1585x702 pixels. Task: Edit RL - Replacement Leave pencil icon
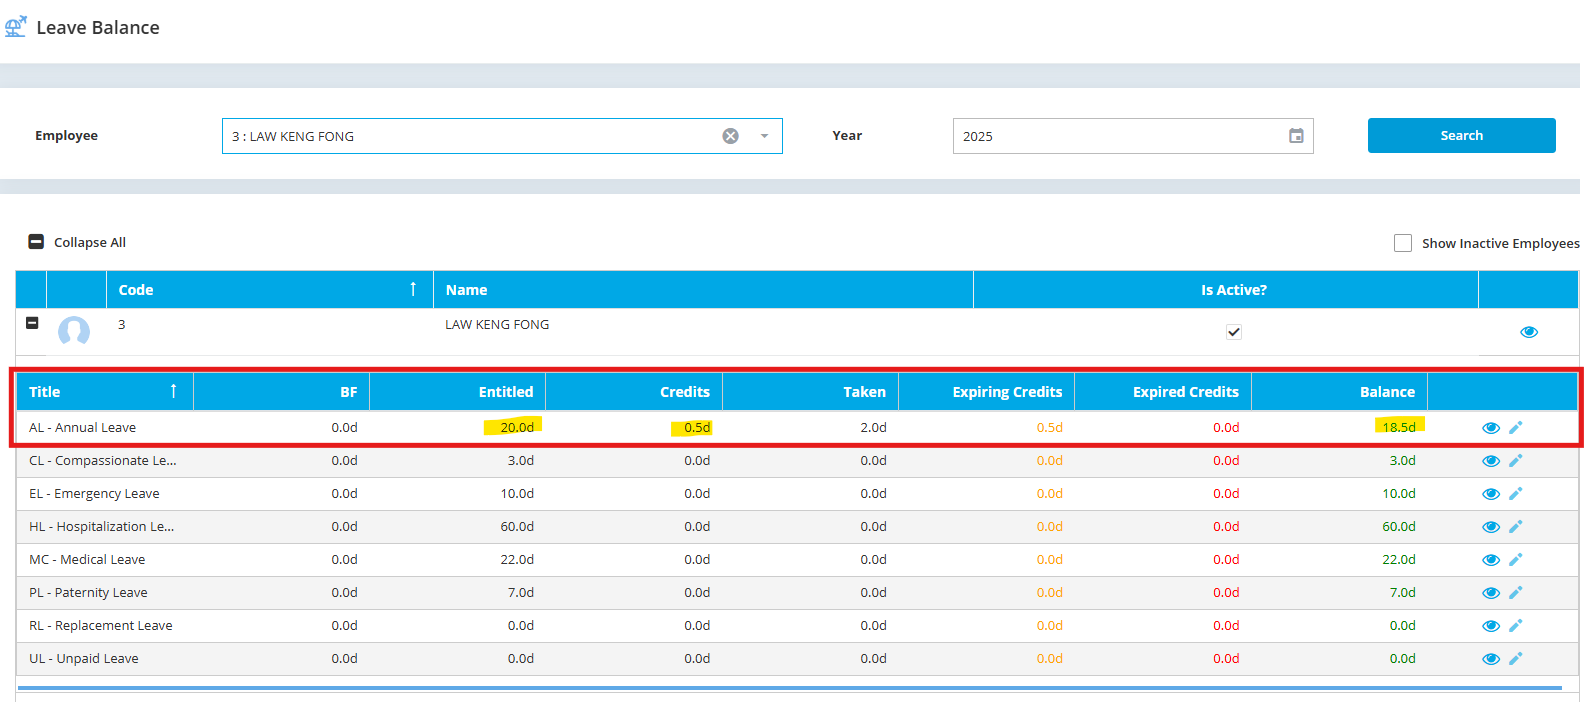1516,625
